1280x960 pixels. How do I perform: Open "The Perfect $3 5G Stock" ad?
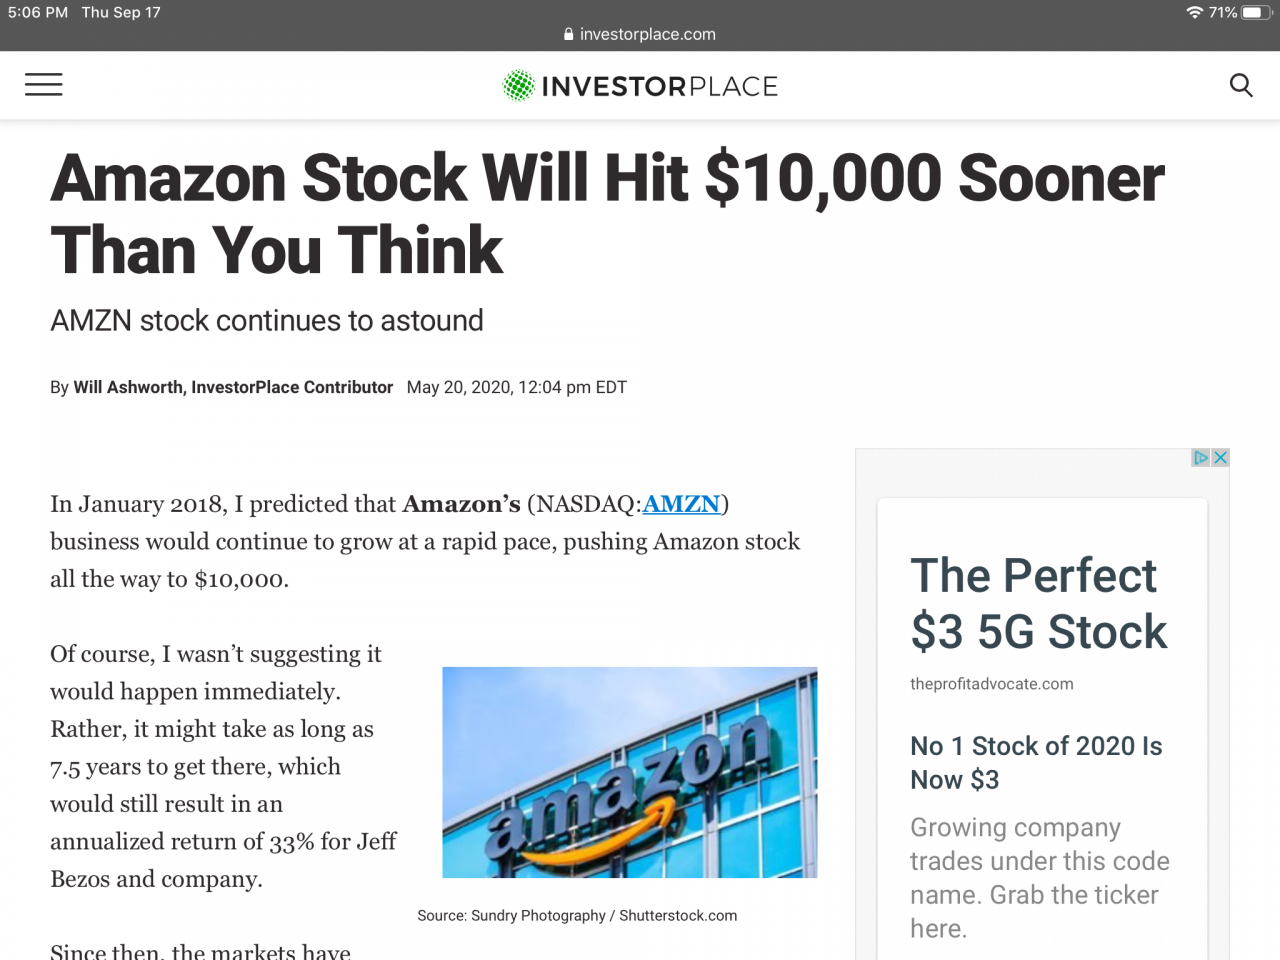tap(1038, 603)
